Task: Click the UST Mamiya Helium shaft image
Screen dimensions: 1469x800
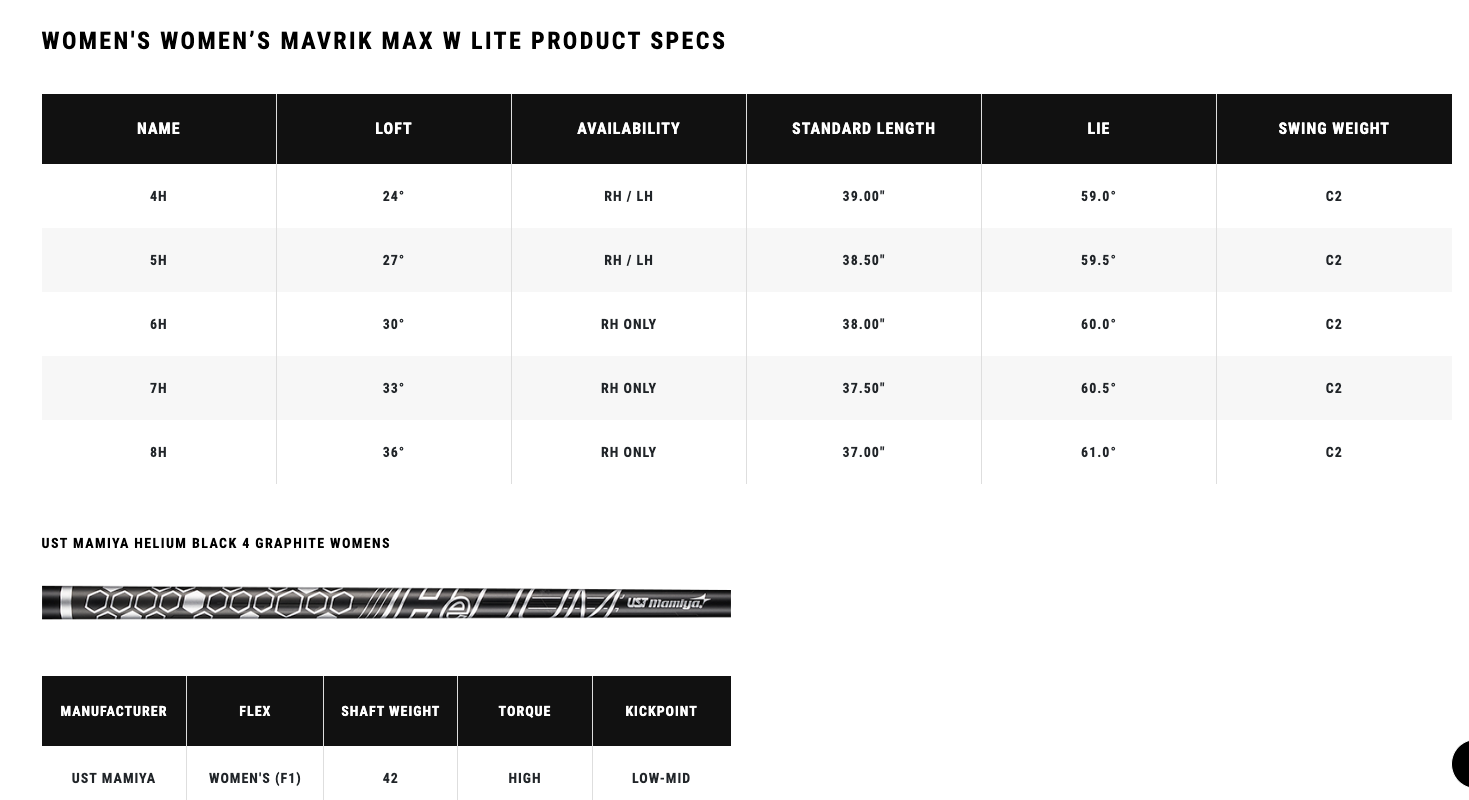Action: [386, 603]
